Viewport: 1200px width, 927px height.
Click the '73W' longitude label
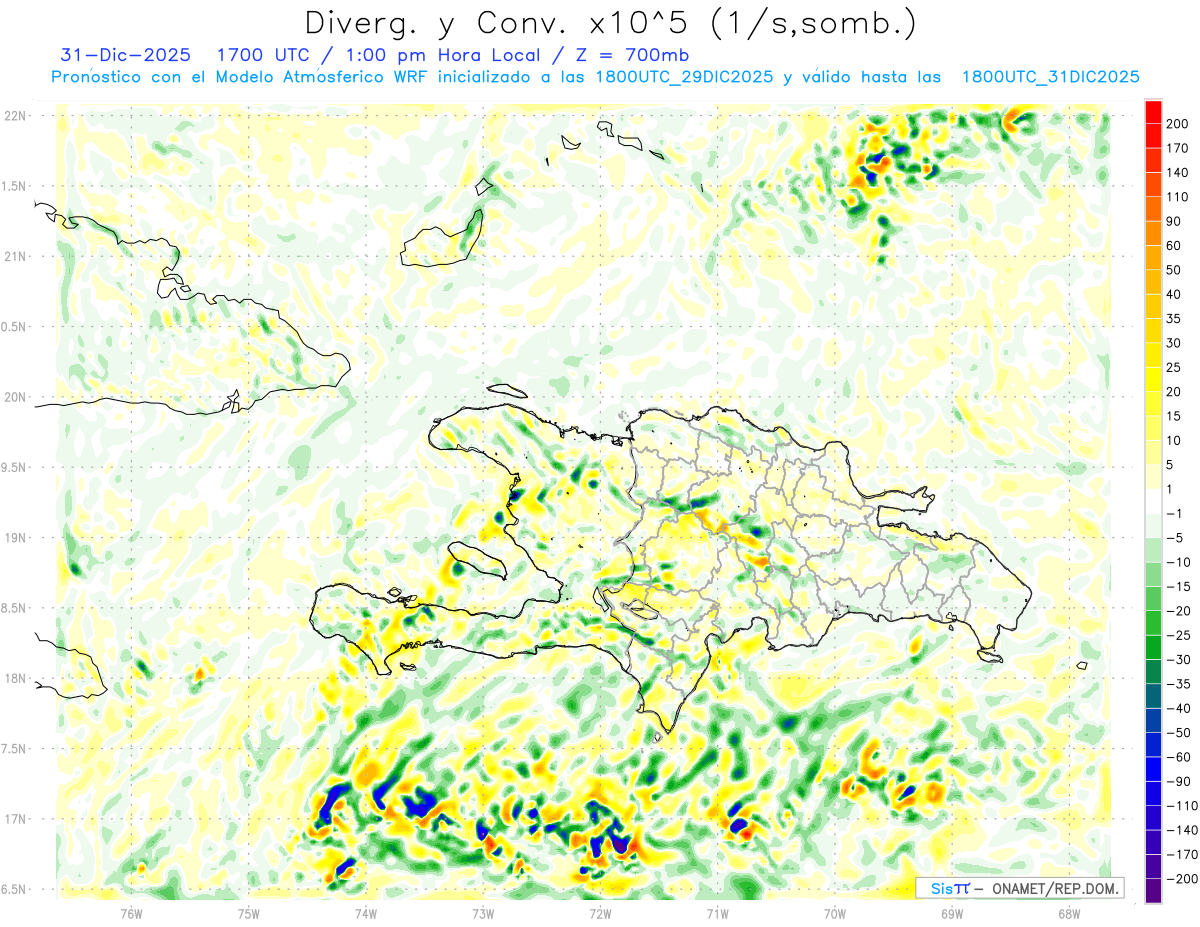point(483,913)
